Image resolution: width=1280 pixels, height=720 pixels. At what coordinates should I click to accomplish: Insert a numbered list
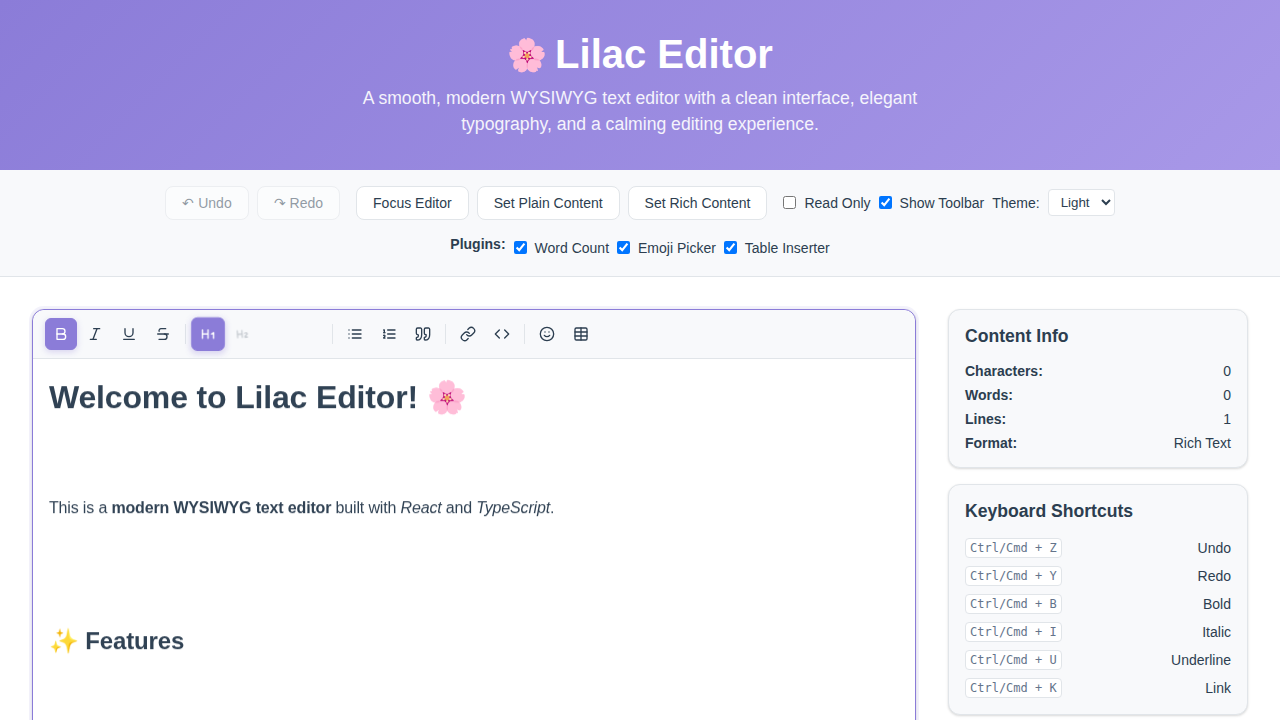[x=389, y=334]
